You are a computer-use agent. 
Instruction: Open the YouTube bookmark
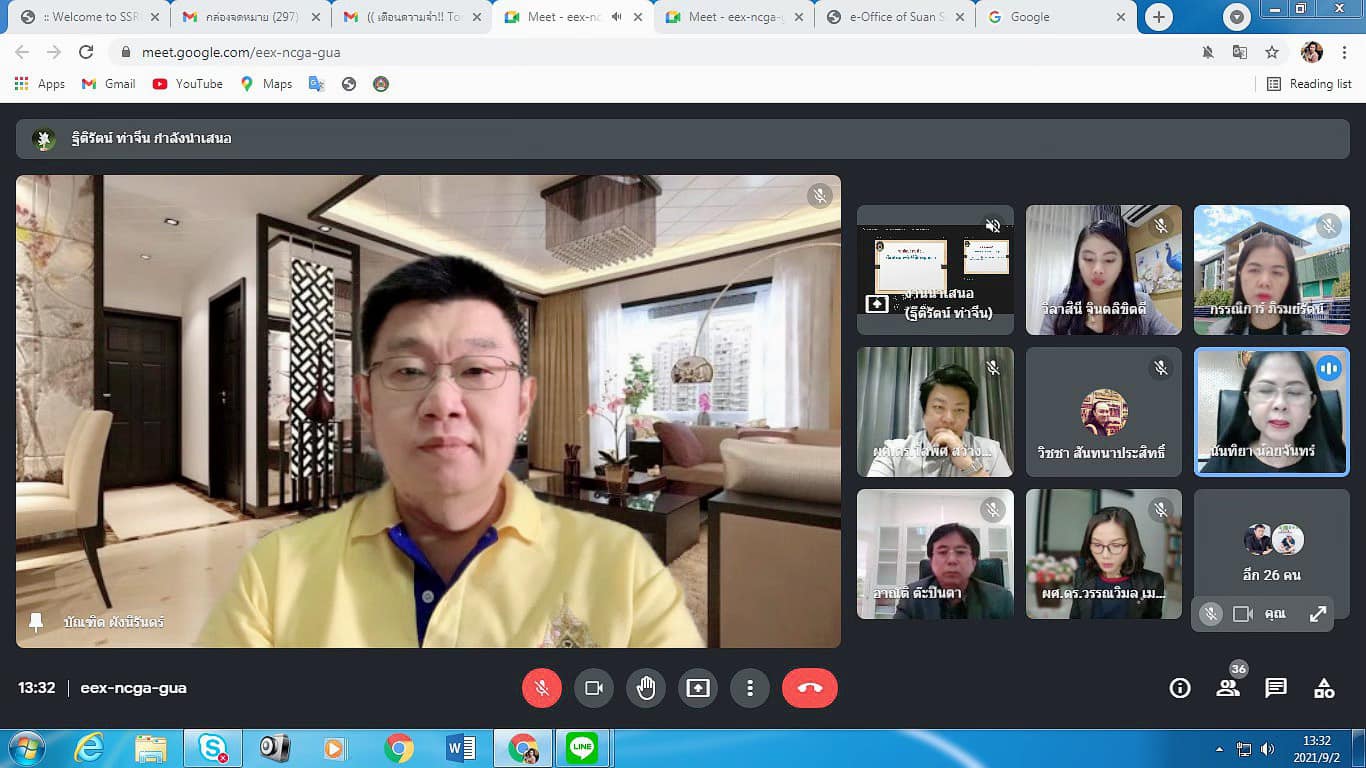[188, 84]
